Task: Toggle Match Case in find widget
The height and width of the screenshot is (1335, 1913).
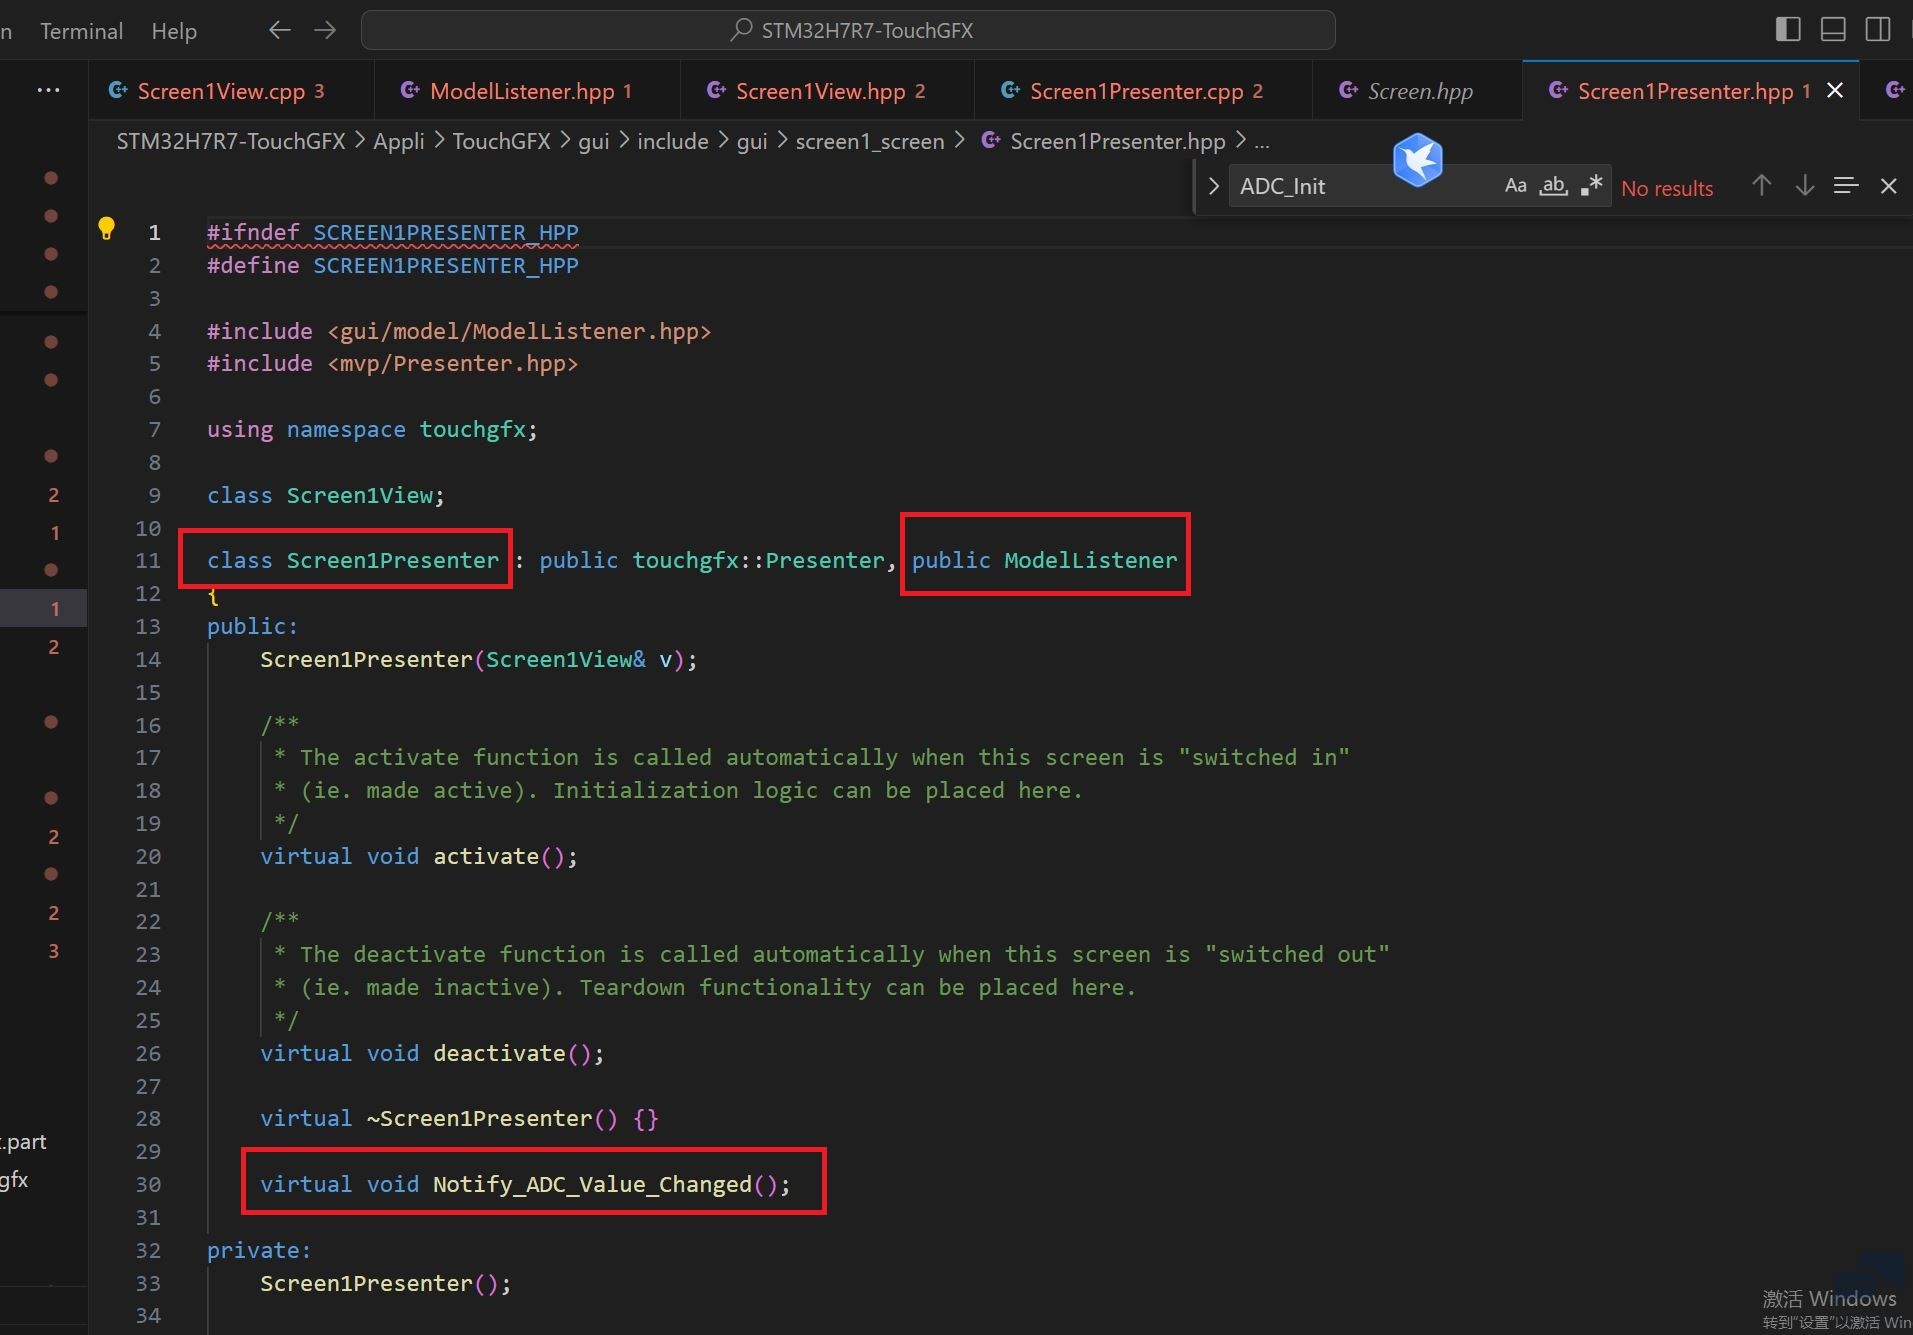Action: (1515, 186)
